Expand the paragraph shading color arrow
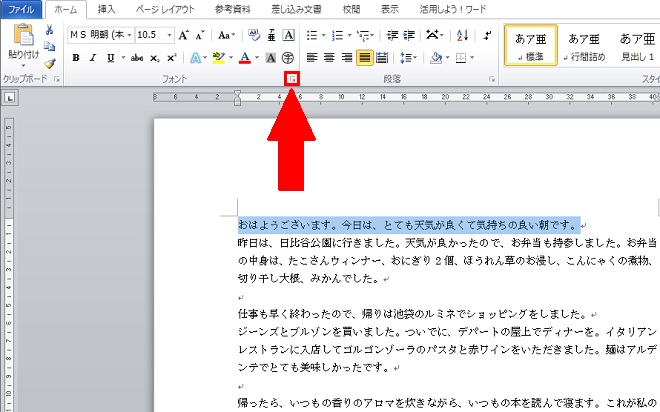This screenshot has height=412, width=660. 447,58
